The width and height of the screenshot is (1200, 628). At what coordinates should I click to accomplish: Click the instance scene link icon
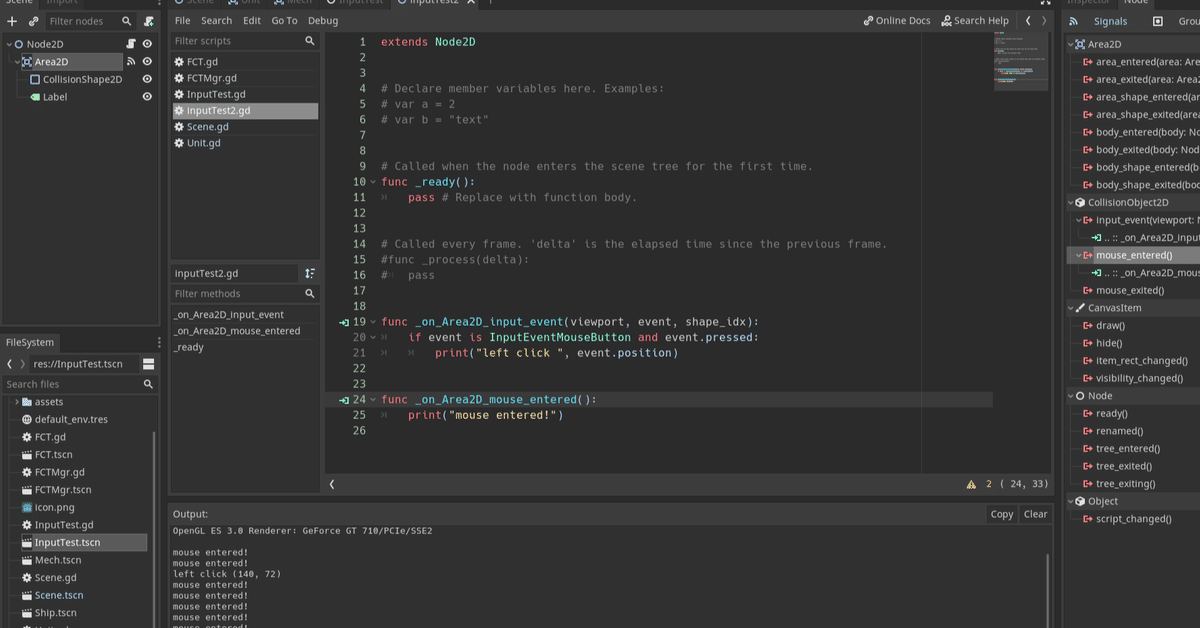tap(33, 21)
